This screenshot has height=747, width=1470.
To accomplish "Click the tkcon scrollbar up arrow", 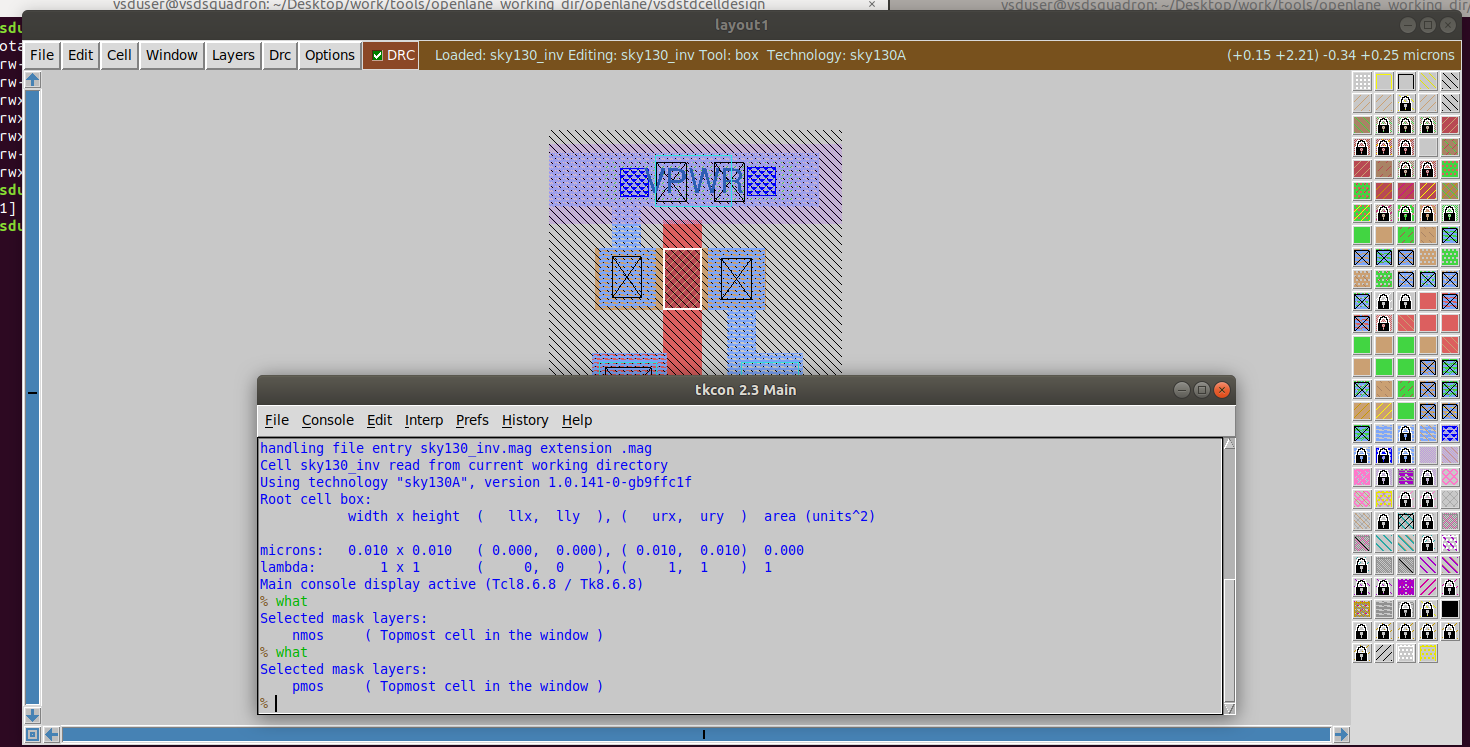I will 1229,444.
